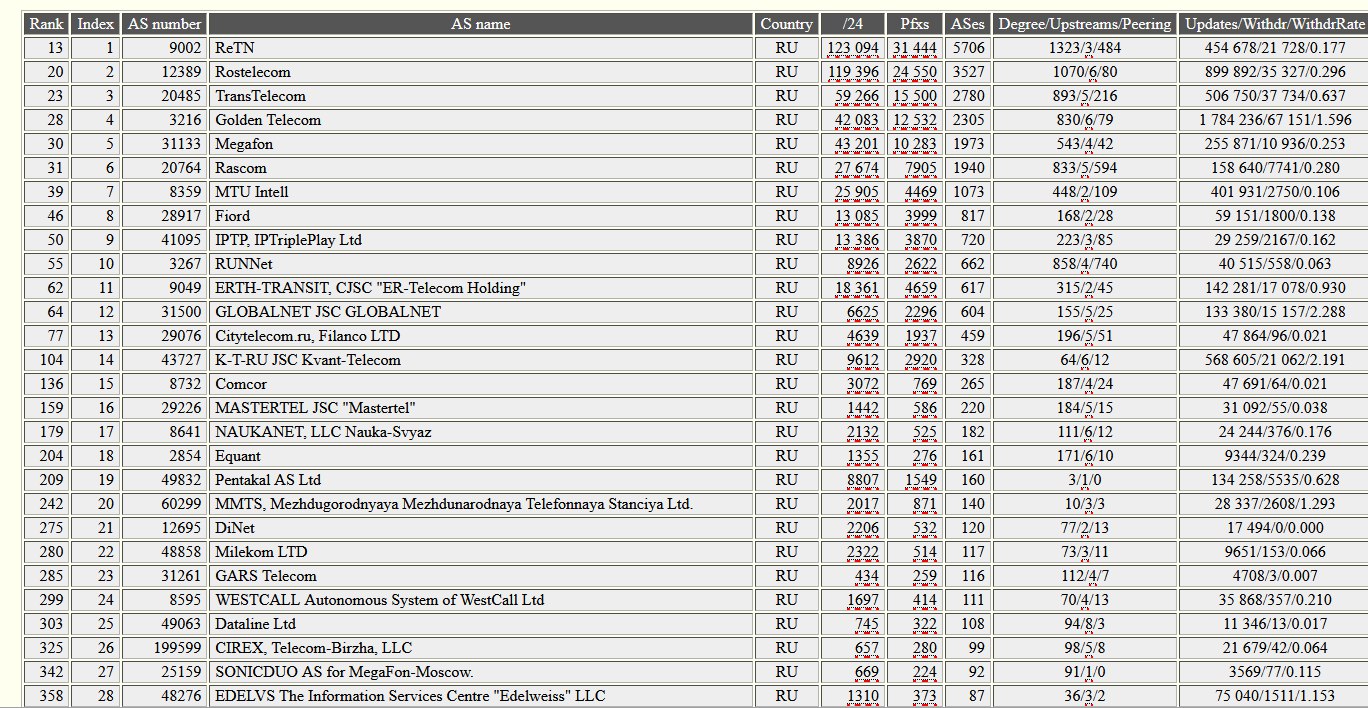Select the "DiNet" AS name cell
Image resolution: width=1368 pixels, height=708 pixels.
(x=481, y=528)
